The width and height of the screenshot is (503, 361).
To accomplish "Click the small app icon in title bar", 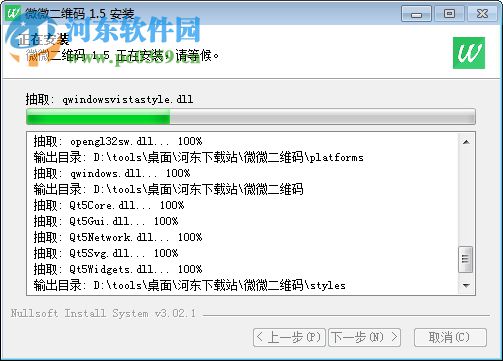I will (12, 13).
